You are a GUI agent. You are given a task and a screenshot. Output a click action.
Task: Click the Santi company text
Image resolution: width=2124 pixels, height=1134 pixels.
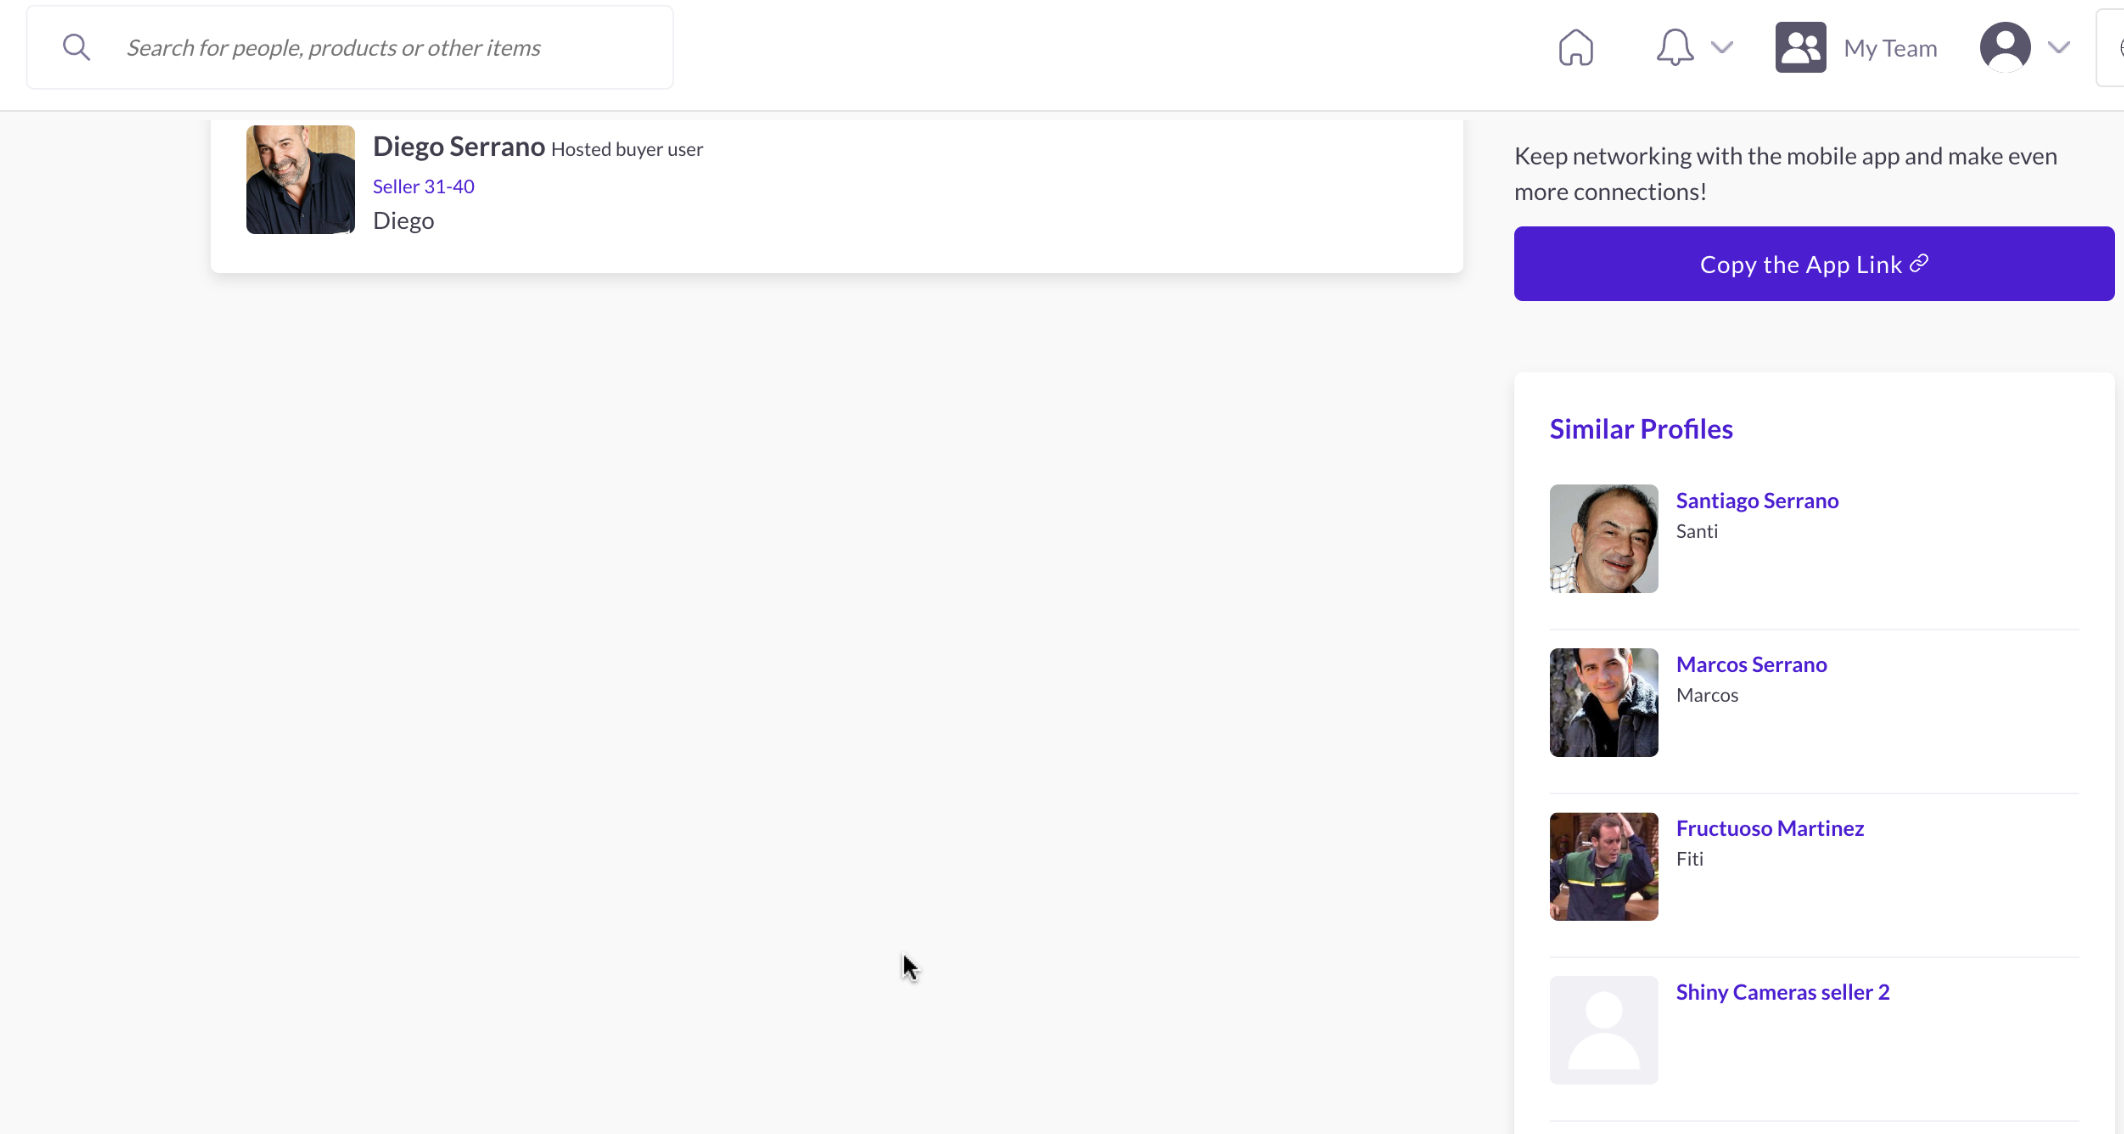(x=1697, y=531)
